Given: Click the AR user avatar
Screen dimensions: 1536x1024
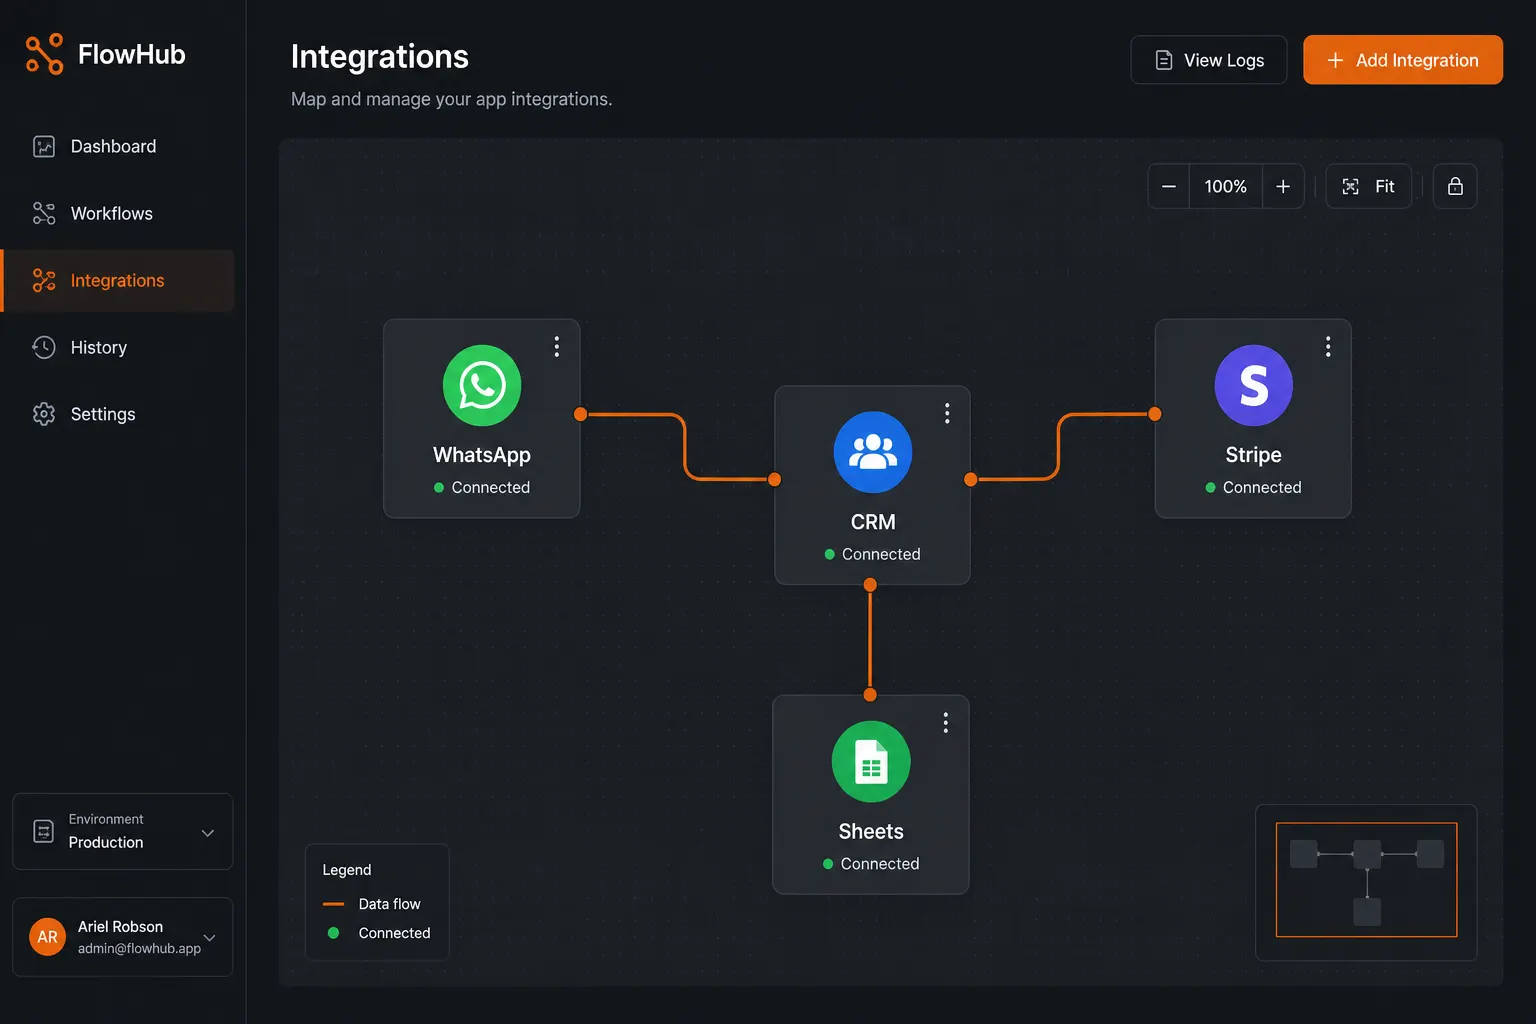Looking at the screenshot, I should 47,937.
